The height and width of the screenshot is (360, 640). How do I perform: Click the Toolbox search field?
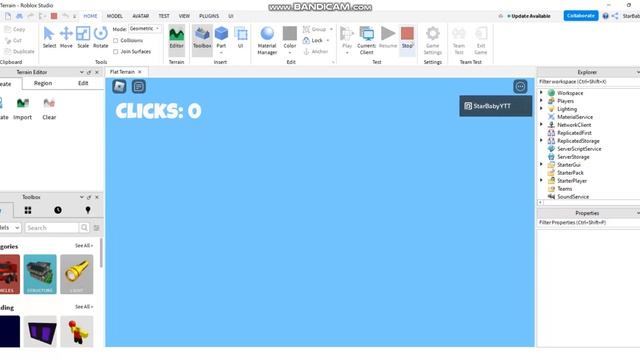coord(52,227)
